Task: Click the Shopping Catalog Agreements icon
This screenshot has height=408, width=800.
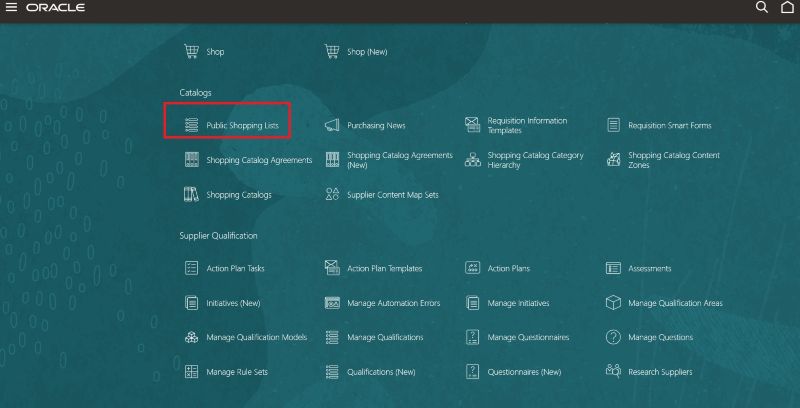Action: (x=191, y=160)
